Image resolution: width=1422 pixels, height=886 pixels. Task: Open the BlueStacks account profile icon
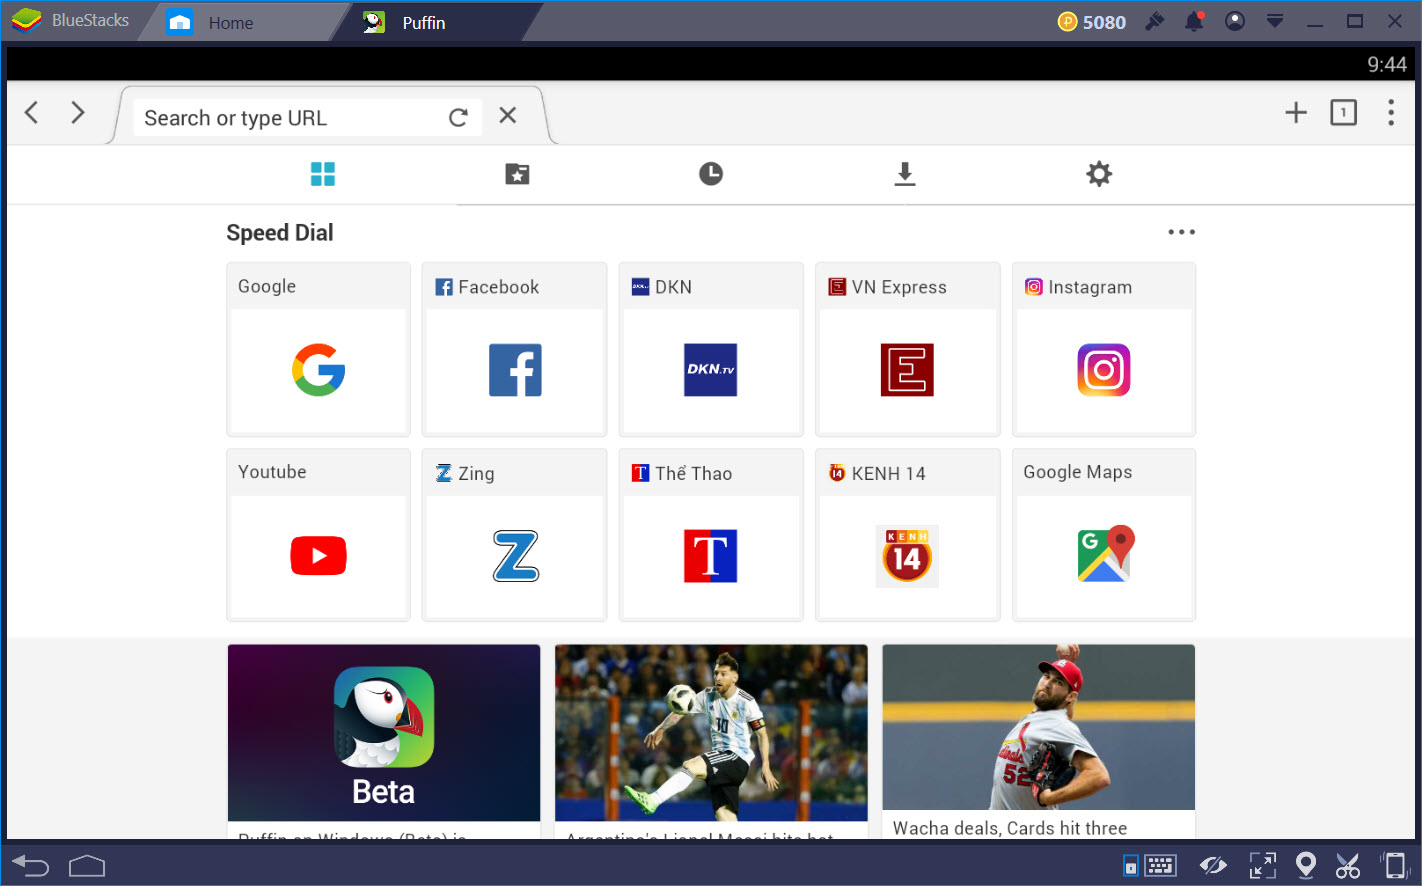(x=1235, y=21)
